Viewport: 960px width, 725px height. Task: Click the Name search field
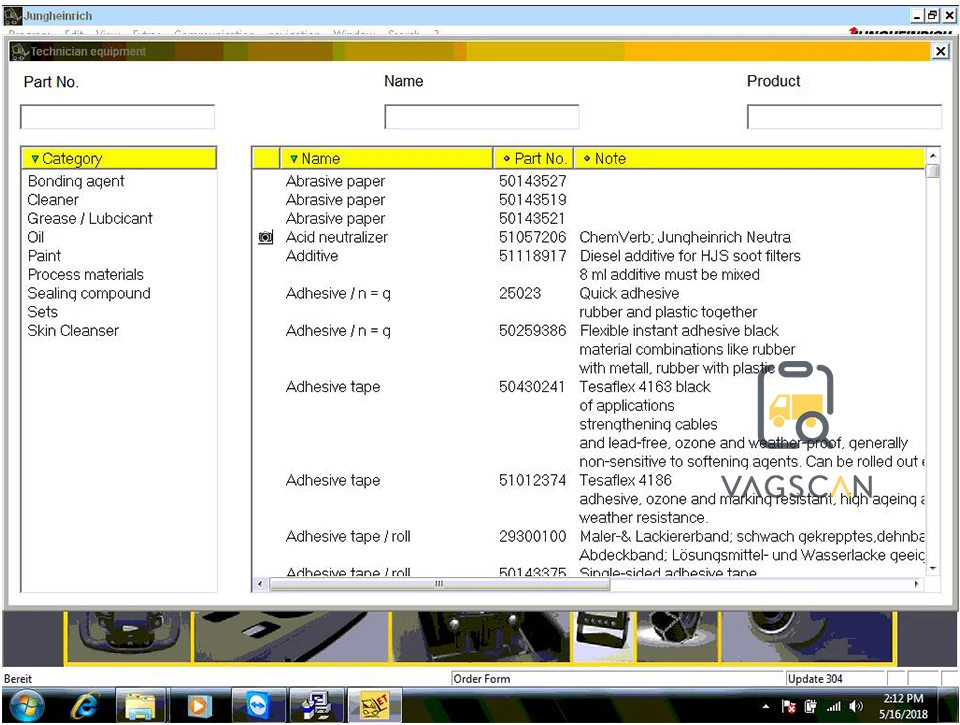[482, 116]
